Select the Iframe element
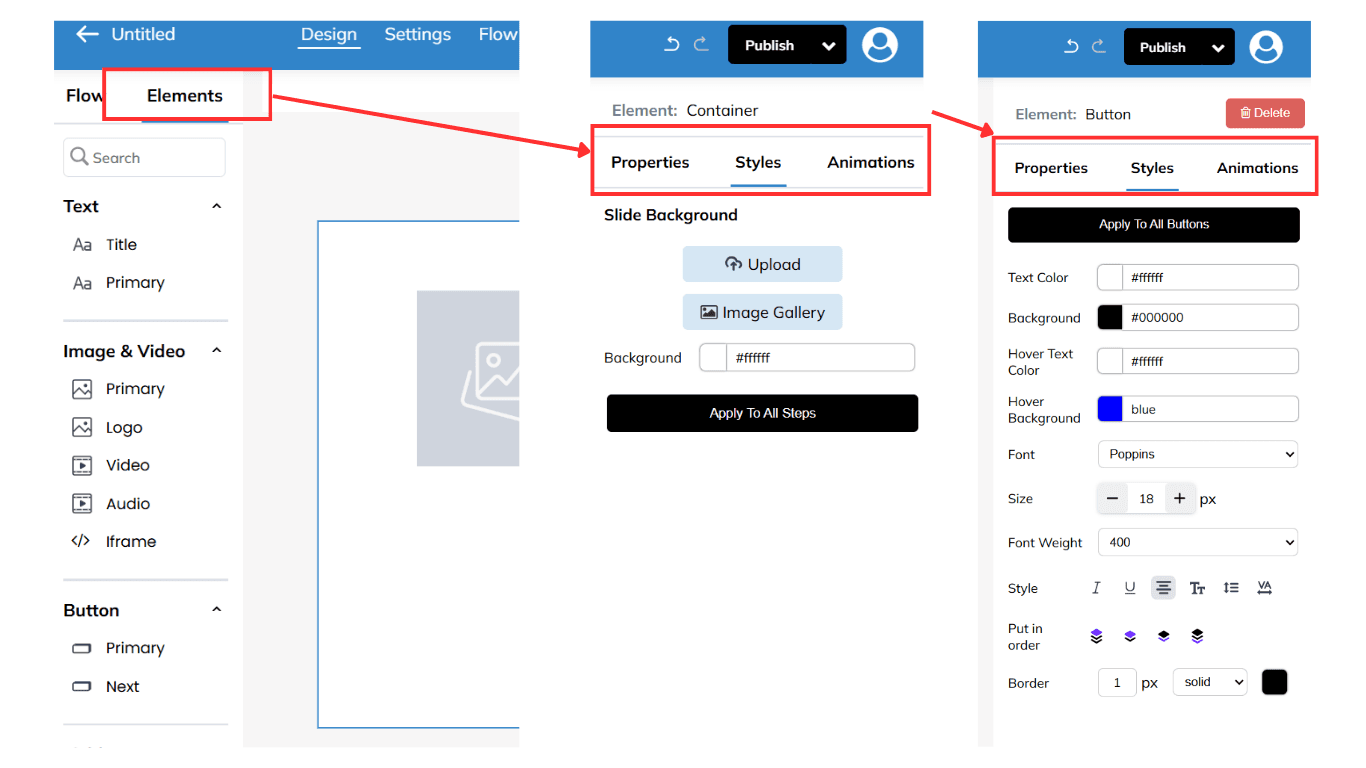Image resolution: width=1366 pixels, height=768 pixels. pyautogui.click(x=130, y=541)
